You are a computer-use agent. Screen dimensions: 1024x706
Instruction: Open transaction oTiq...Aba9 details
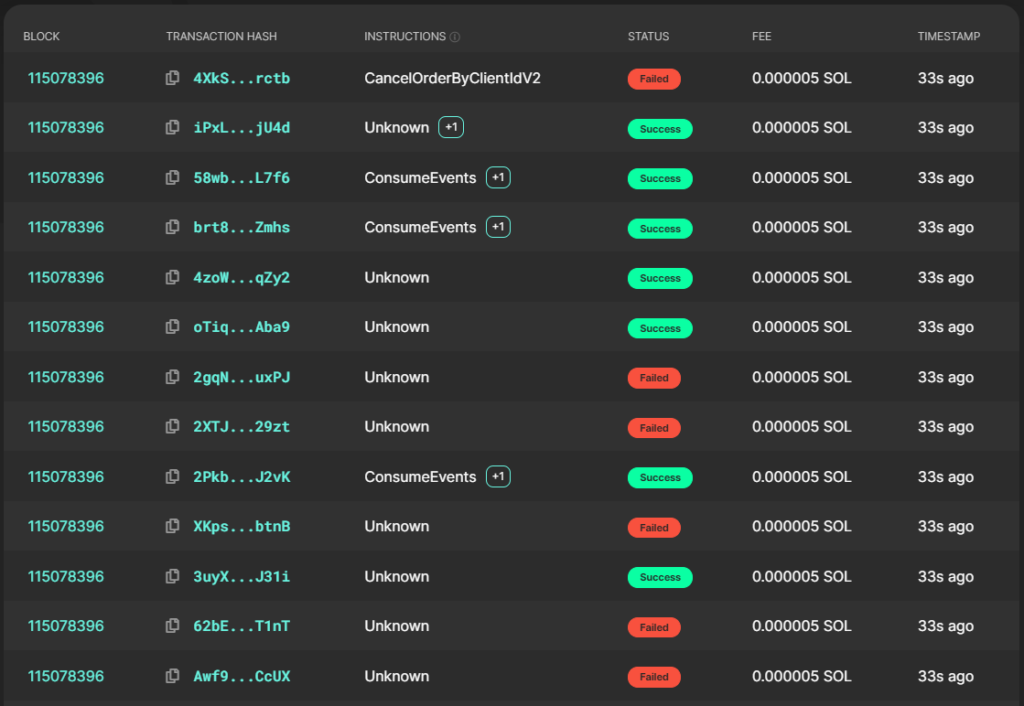click(241, 327)
